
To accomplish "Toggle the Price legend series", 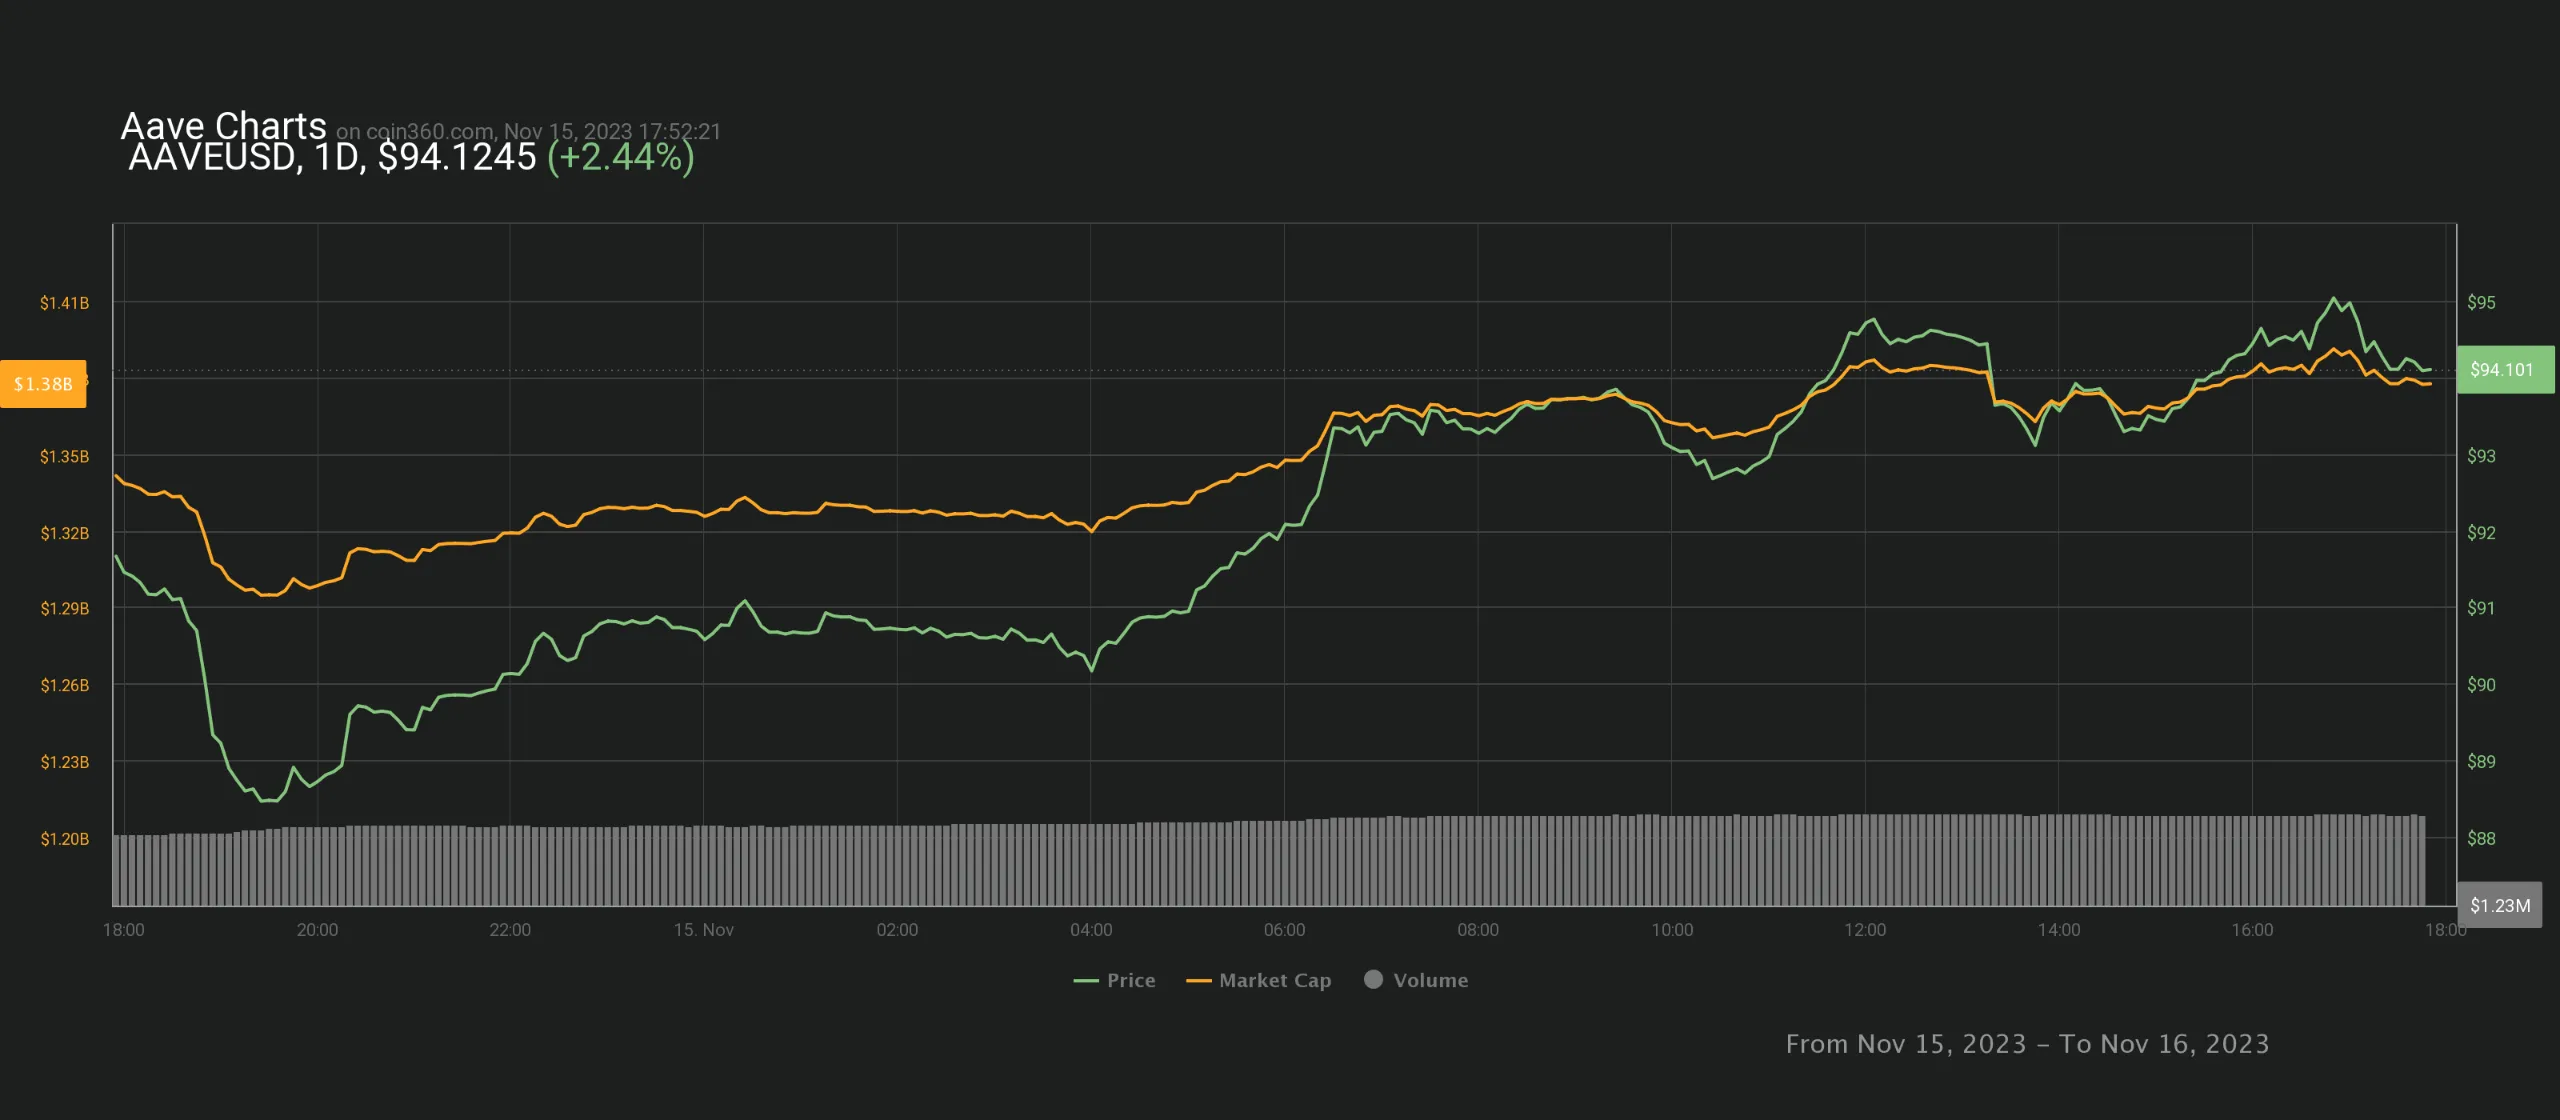I will [1130, 980].
